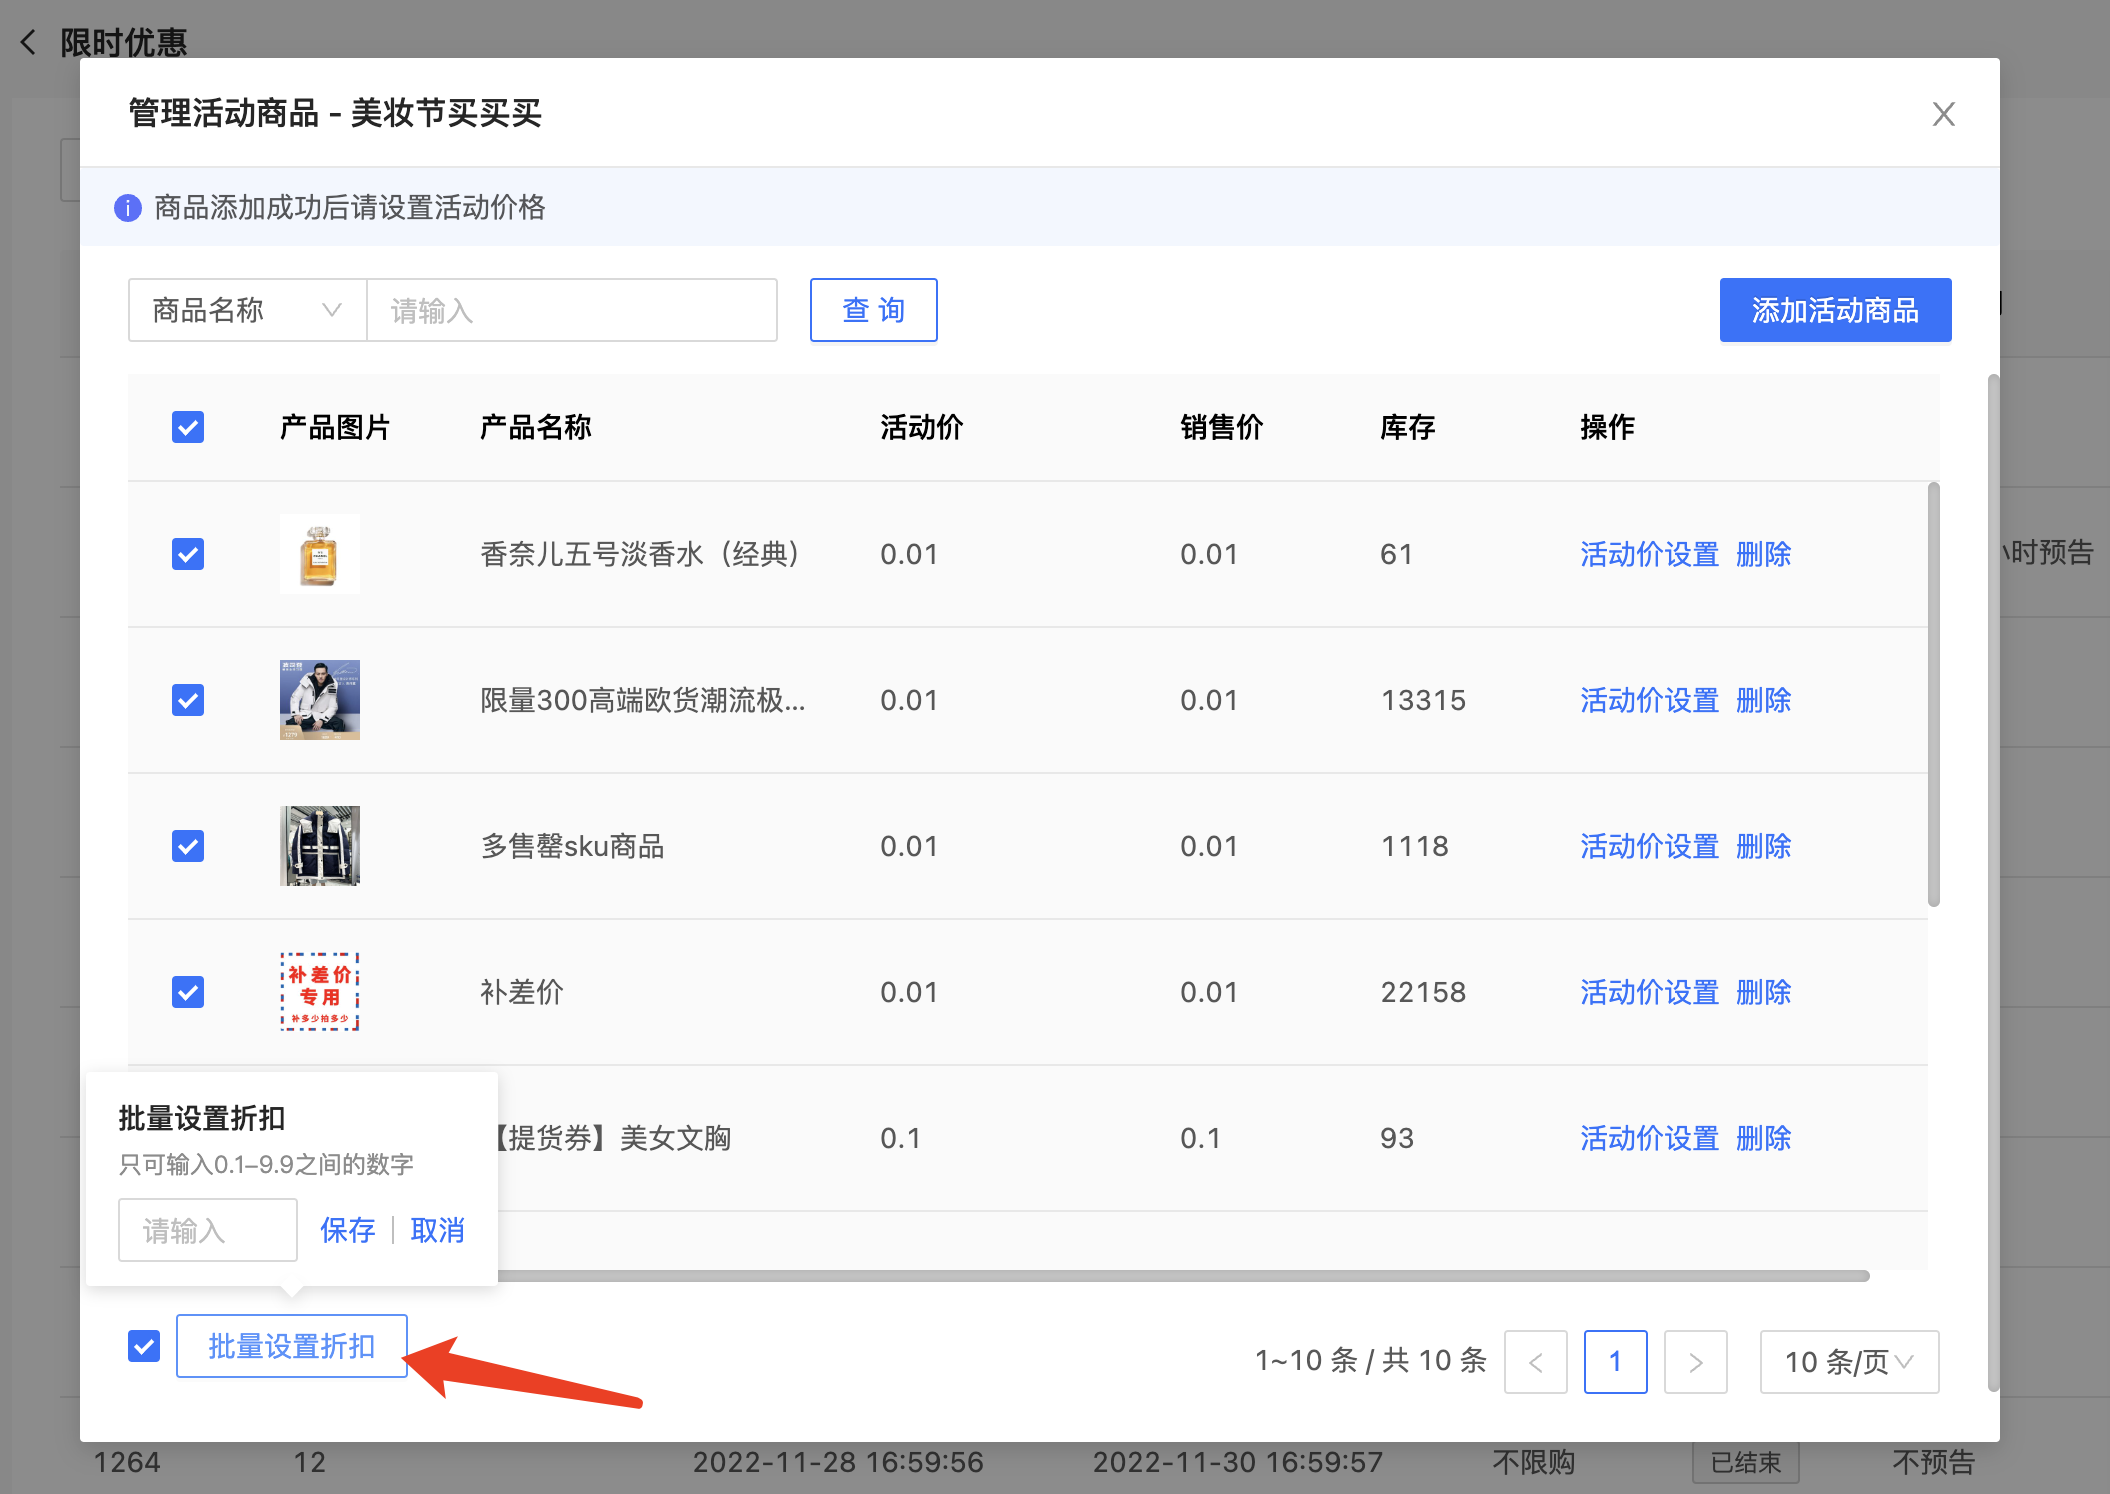Click 删除 for 补差价
The height and width of the screenshot is (1494, 2110).
pos(1763,992)
